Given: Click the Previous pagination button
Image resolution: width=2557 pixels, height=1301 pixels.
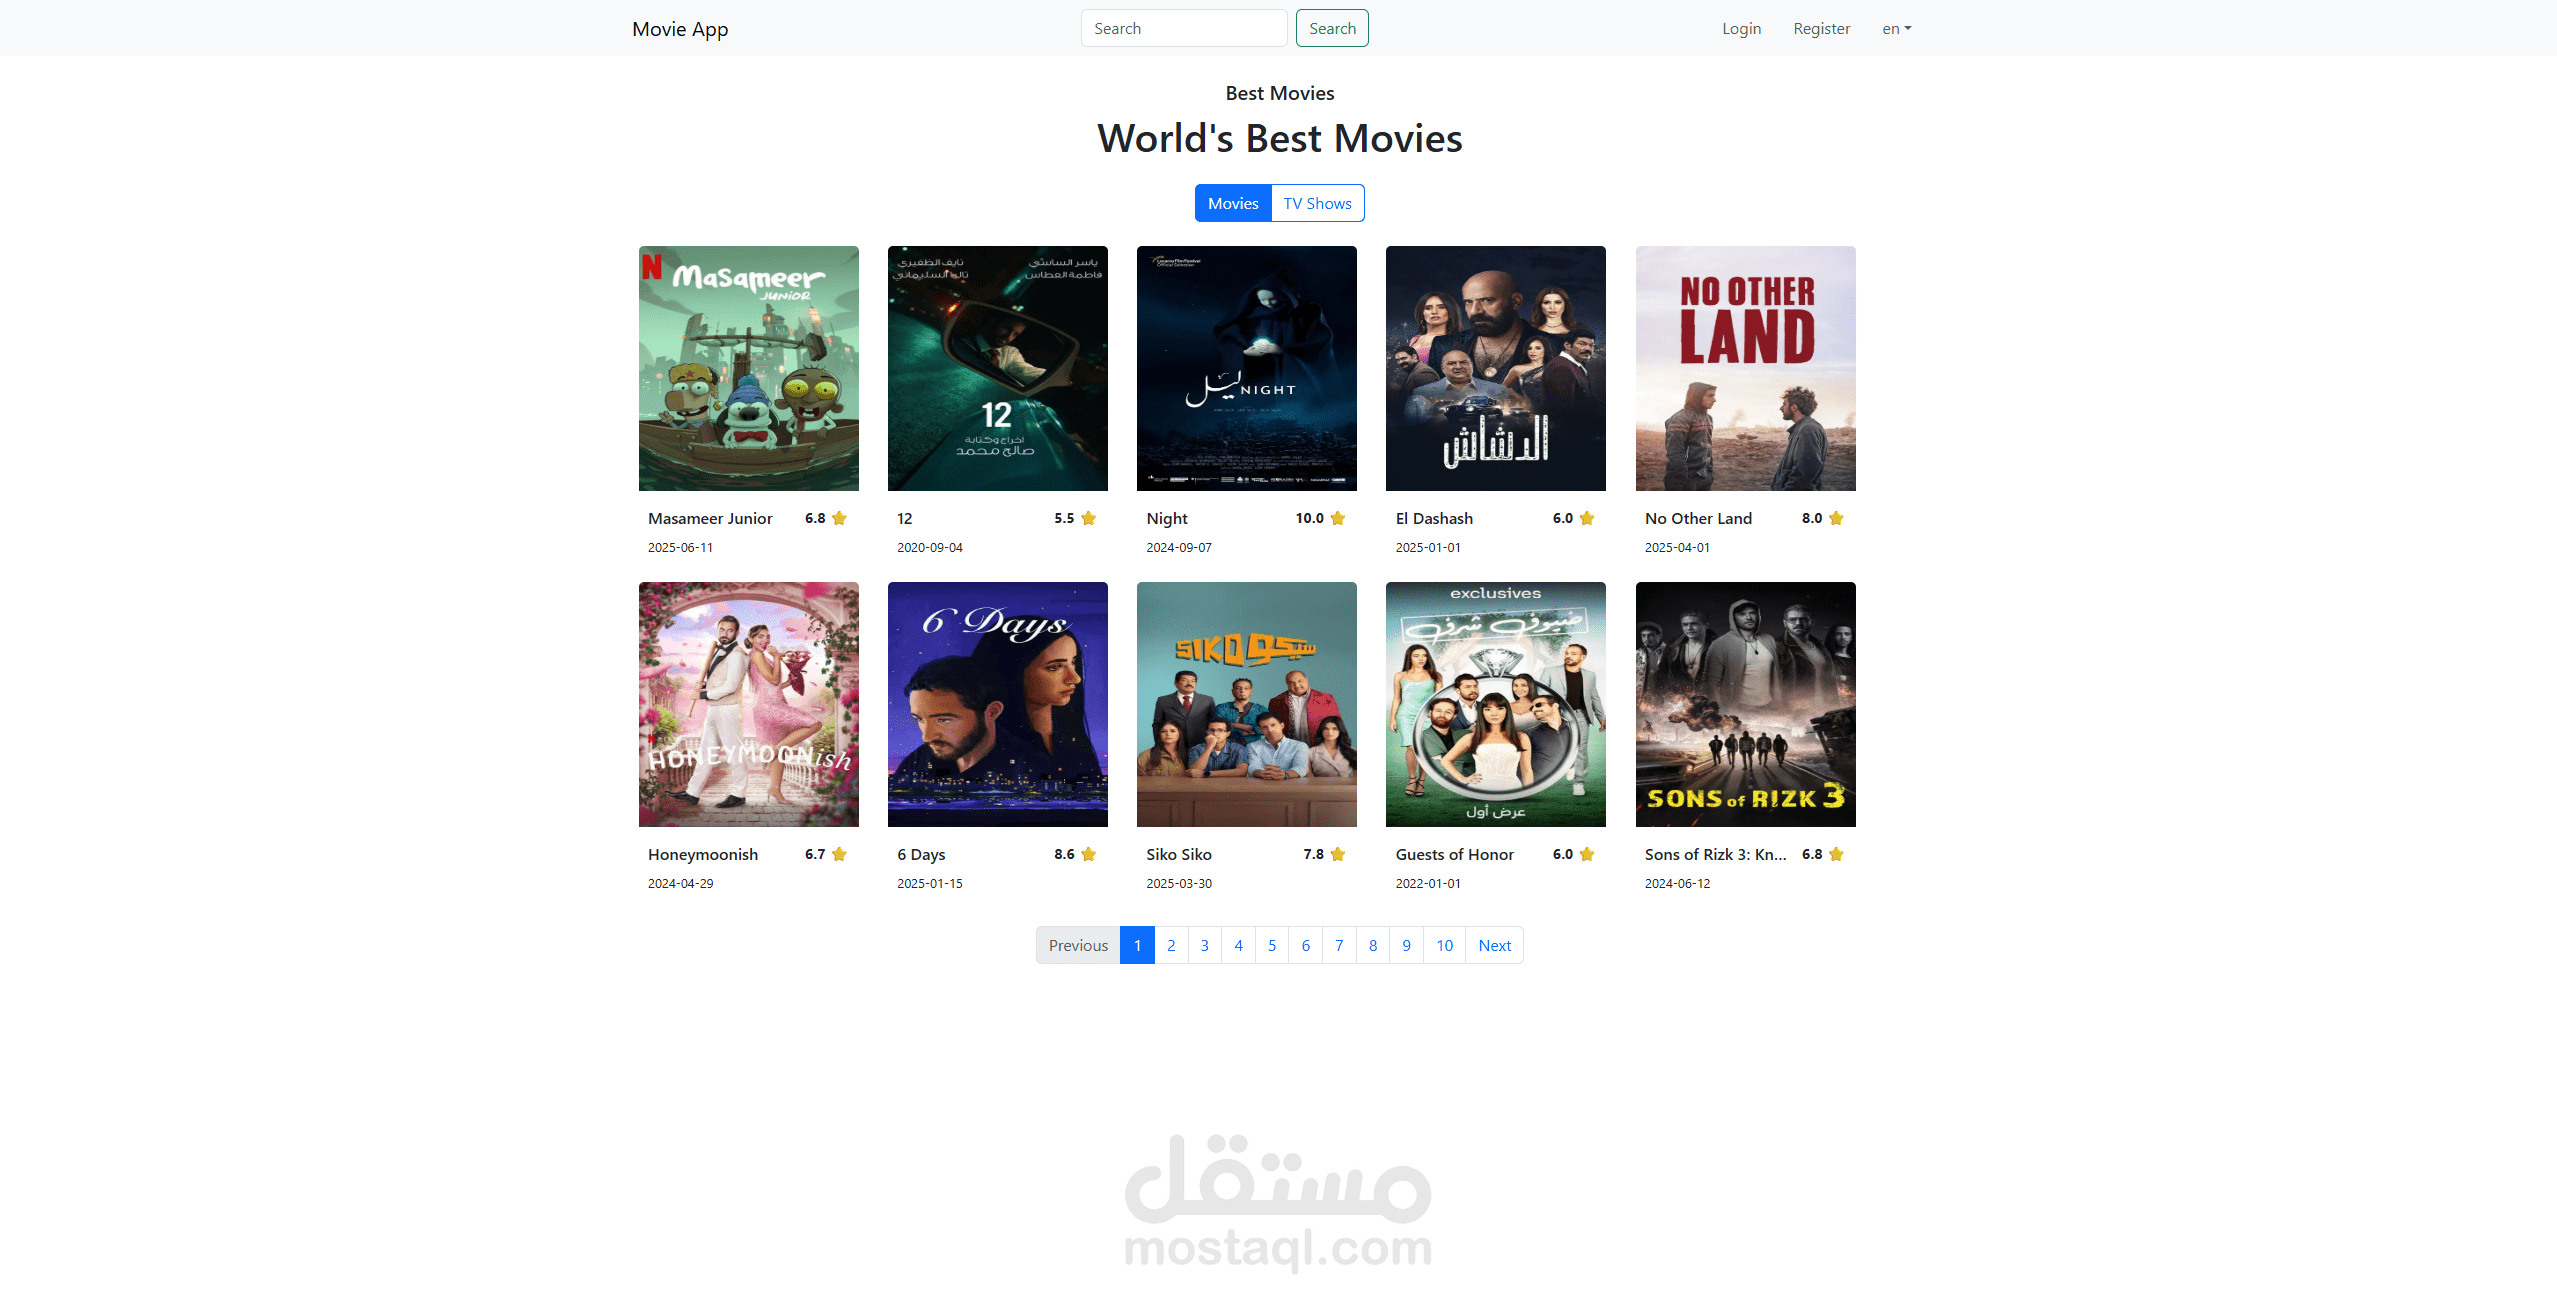Looking at the screenshot, I should pos(1078,945).
